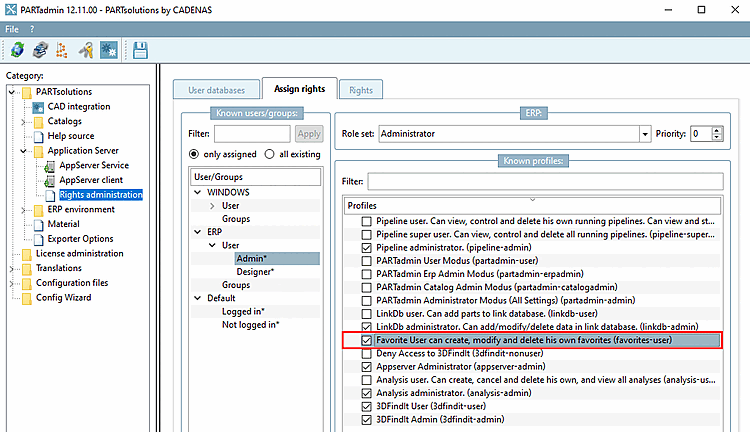Image resolution: width=750 pixels, height=432 pixels.
Task: Uncheck the LinkDb administrator checkbox
Action: 366,327
